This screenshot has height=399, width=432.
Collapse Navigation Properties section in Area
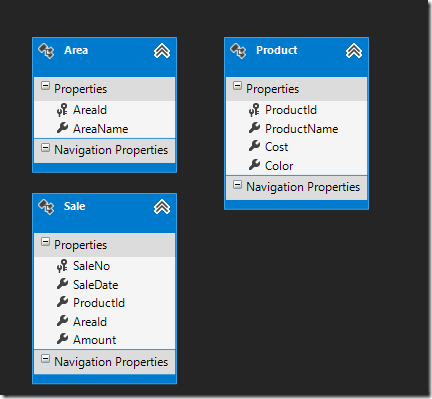[45, 147]
